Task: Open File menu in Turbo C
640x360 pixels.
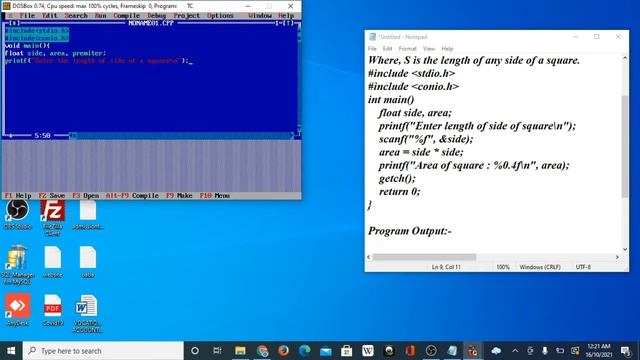Action: coord(27,16)
